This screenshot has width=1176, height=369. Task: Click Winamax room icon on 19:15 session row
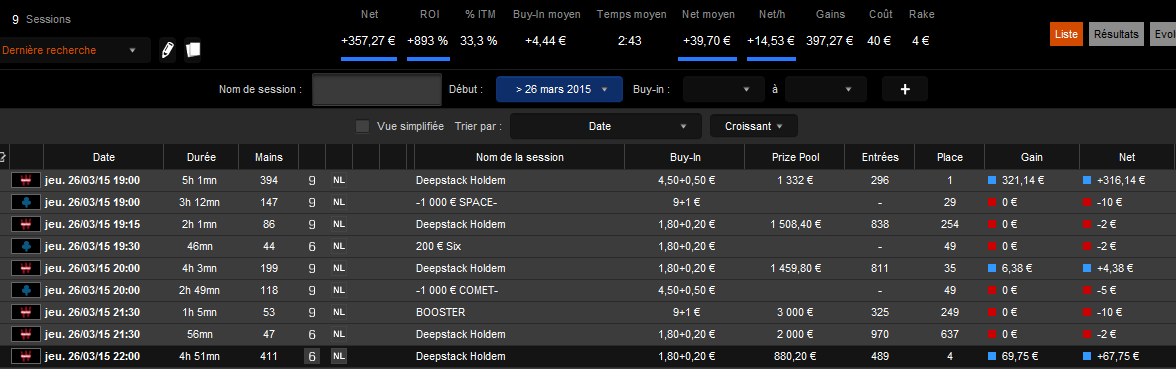point(25,224)
